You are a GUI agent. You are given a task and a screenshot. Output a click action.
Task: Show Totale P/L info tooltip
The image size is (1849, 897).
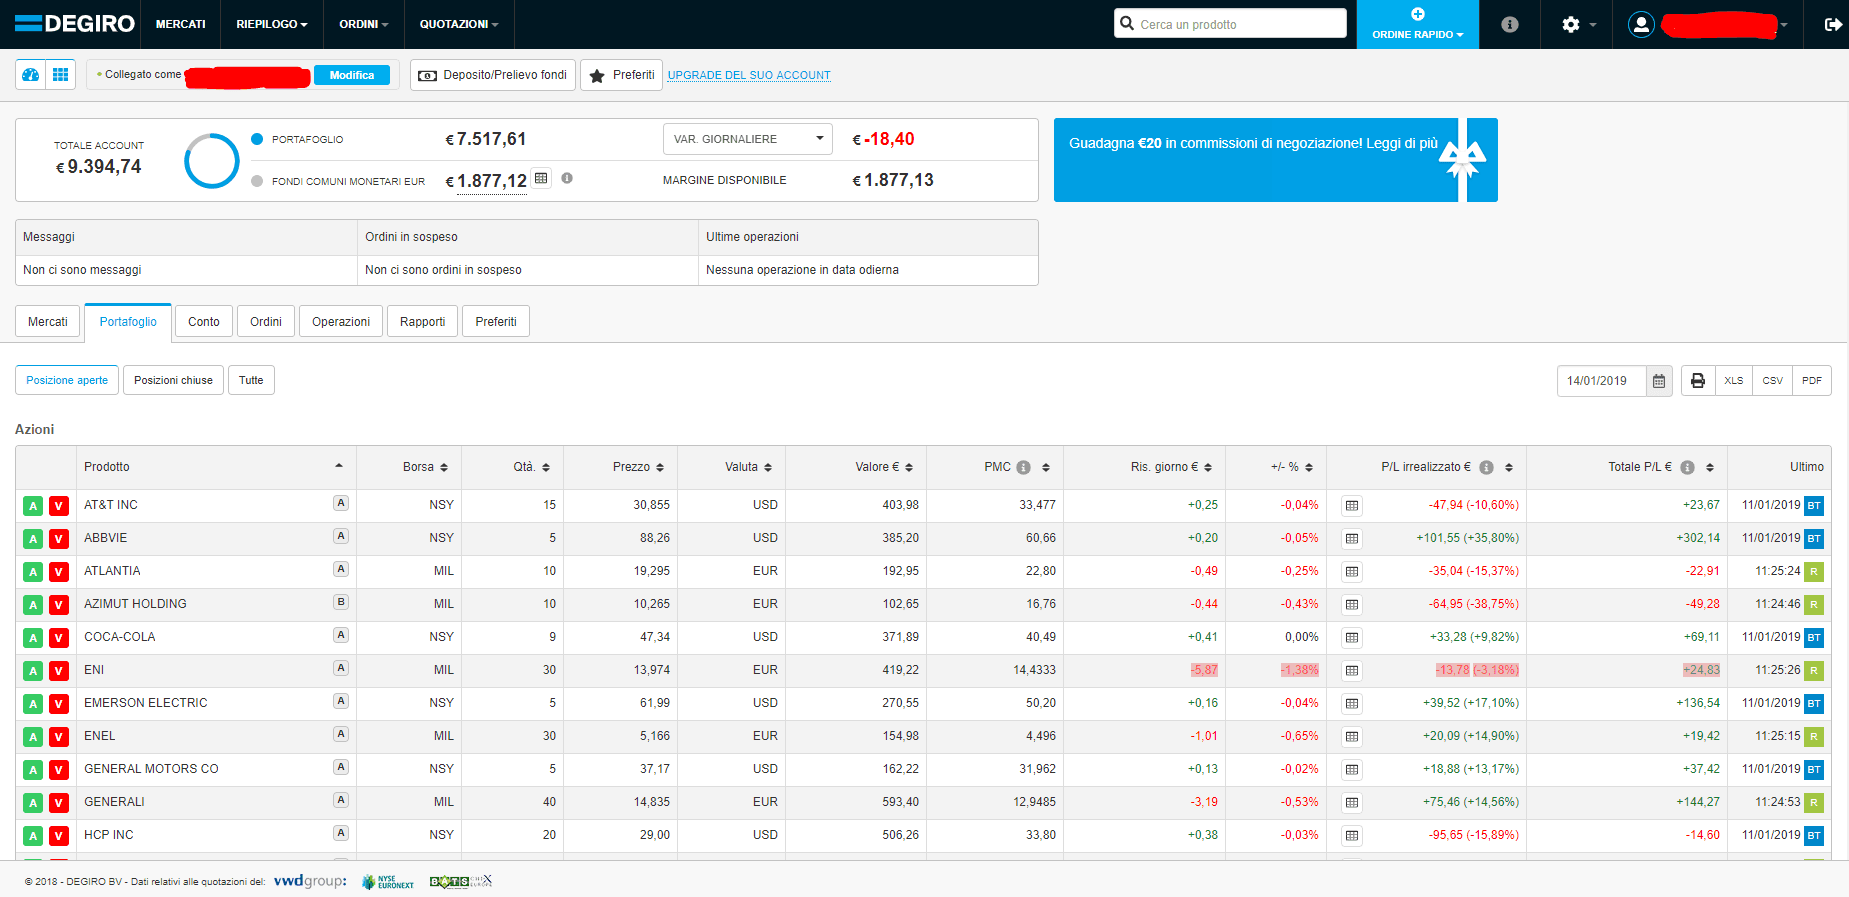pos(1687,468)
